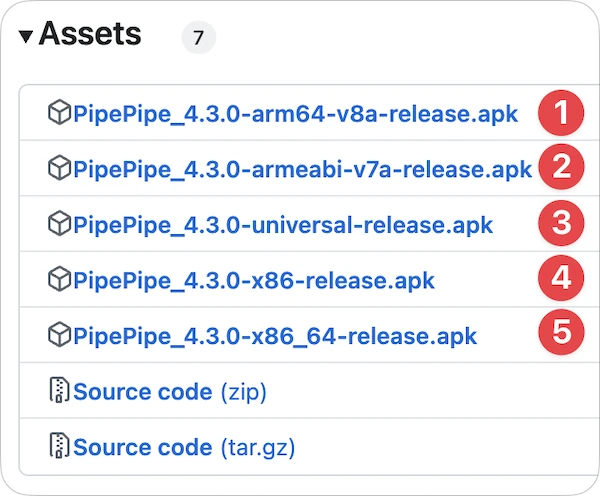Download PipePipe_4.3.0-x86_64-release.apk

tap(275, 336)
